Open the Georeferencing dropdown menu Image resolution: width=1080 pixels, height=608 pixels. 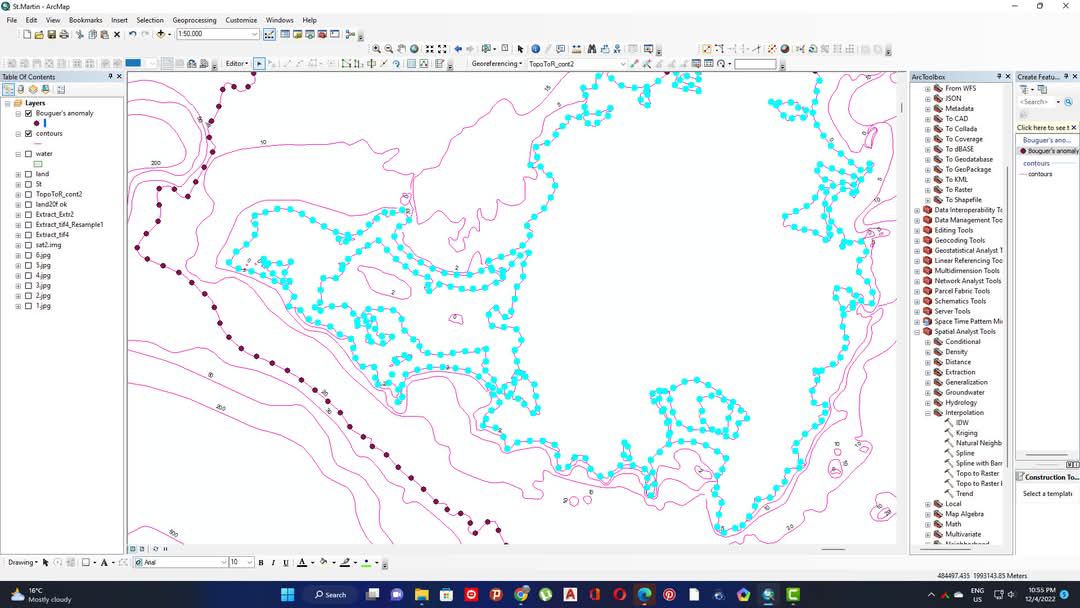tap(497, 63)
